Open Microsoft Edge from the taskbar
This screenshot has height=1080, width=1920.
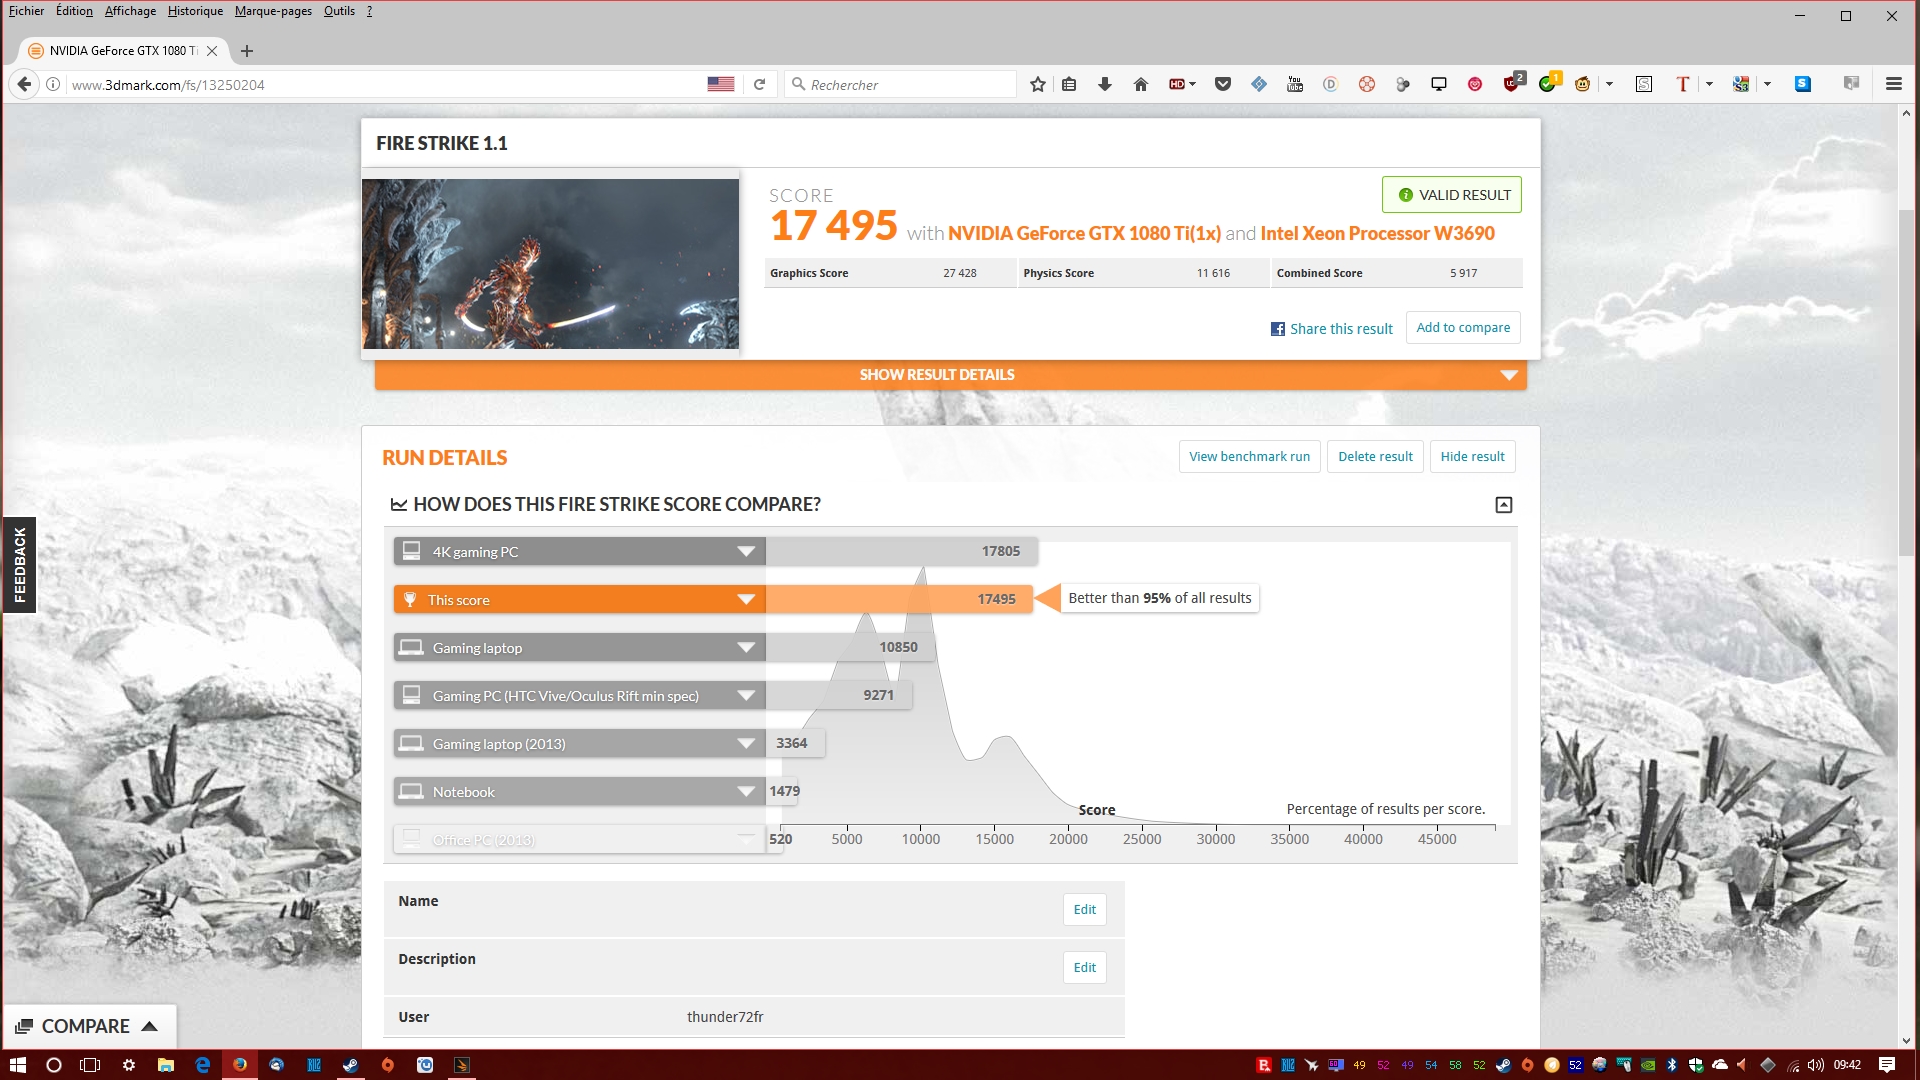coord(203,1065)
